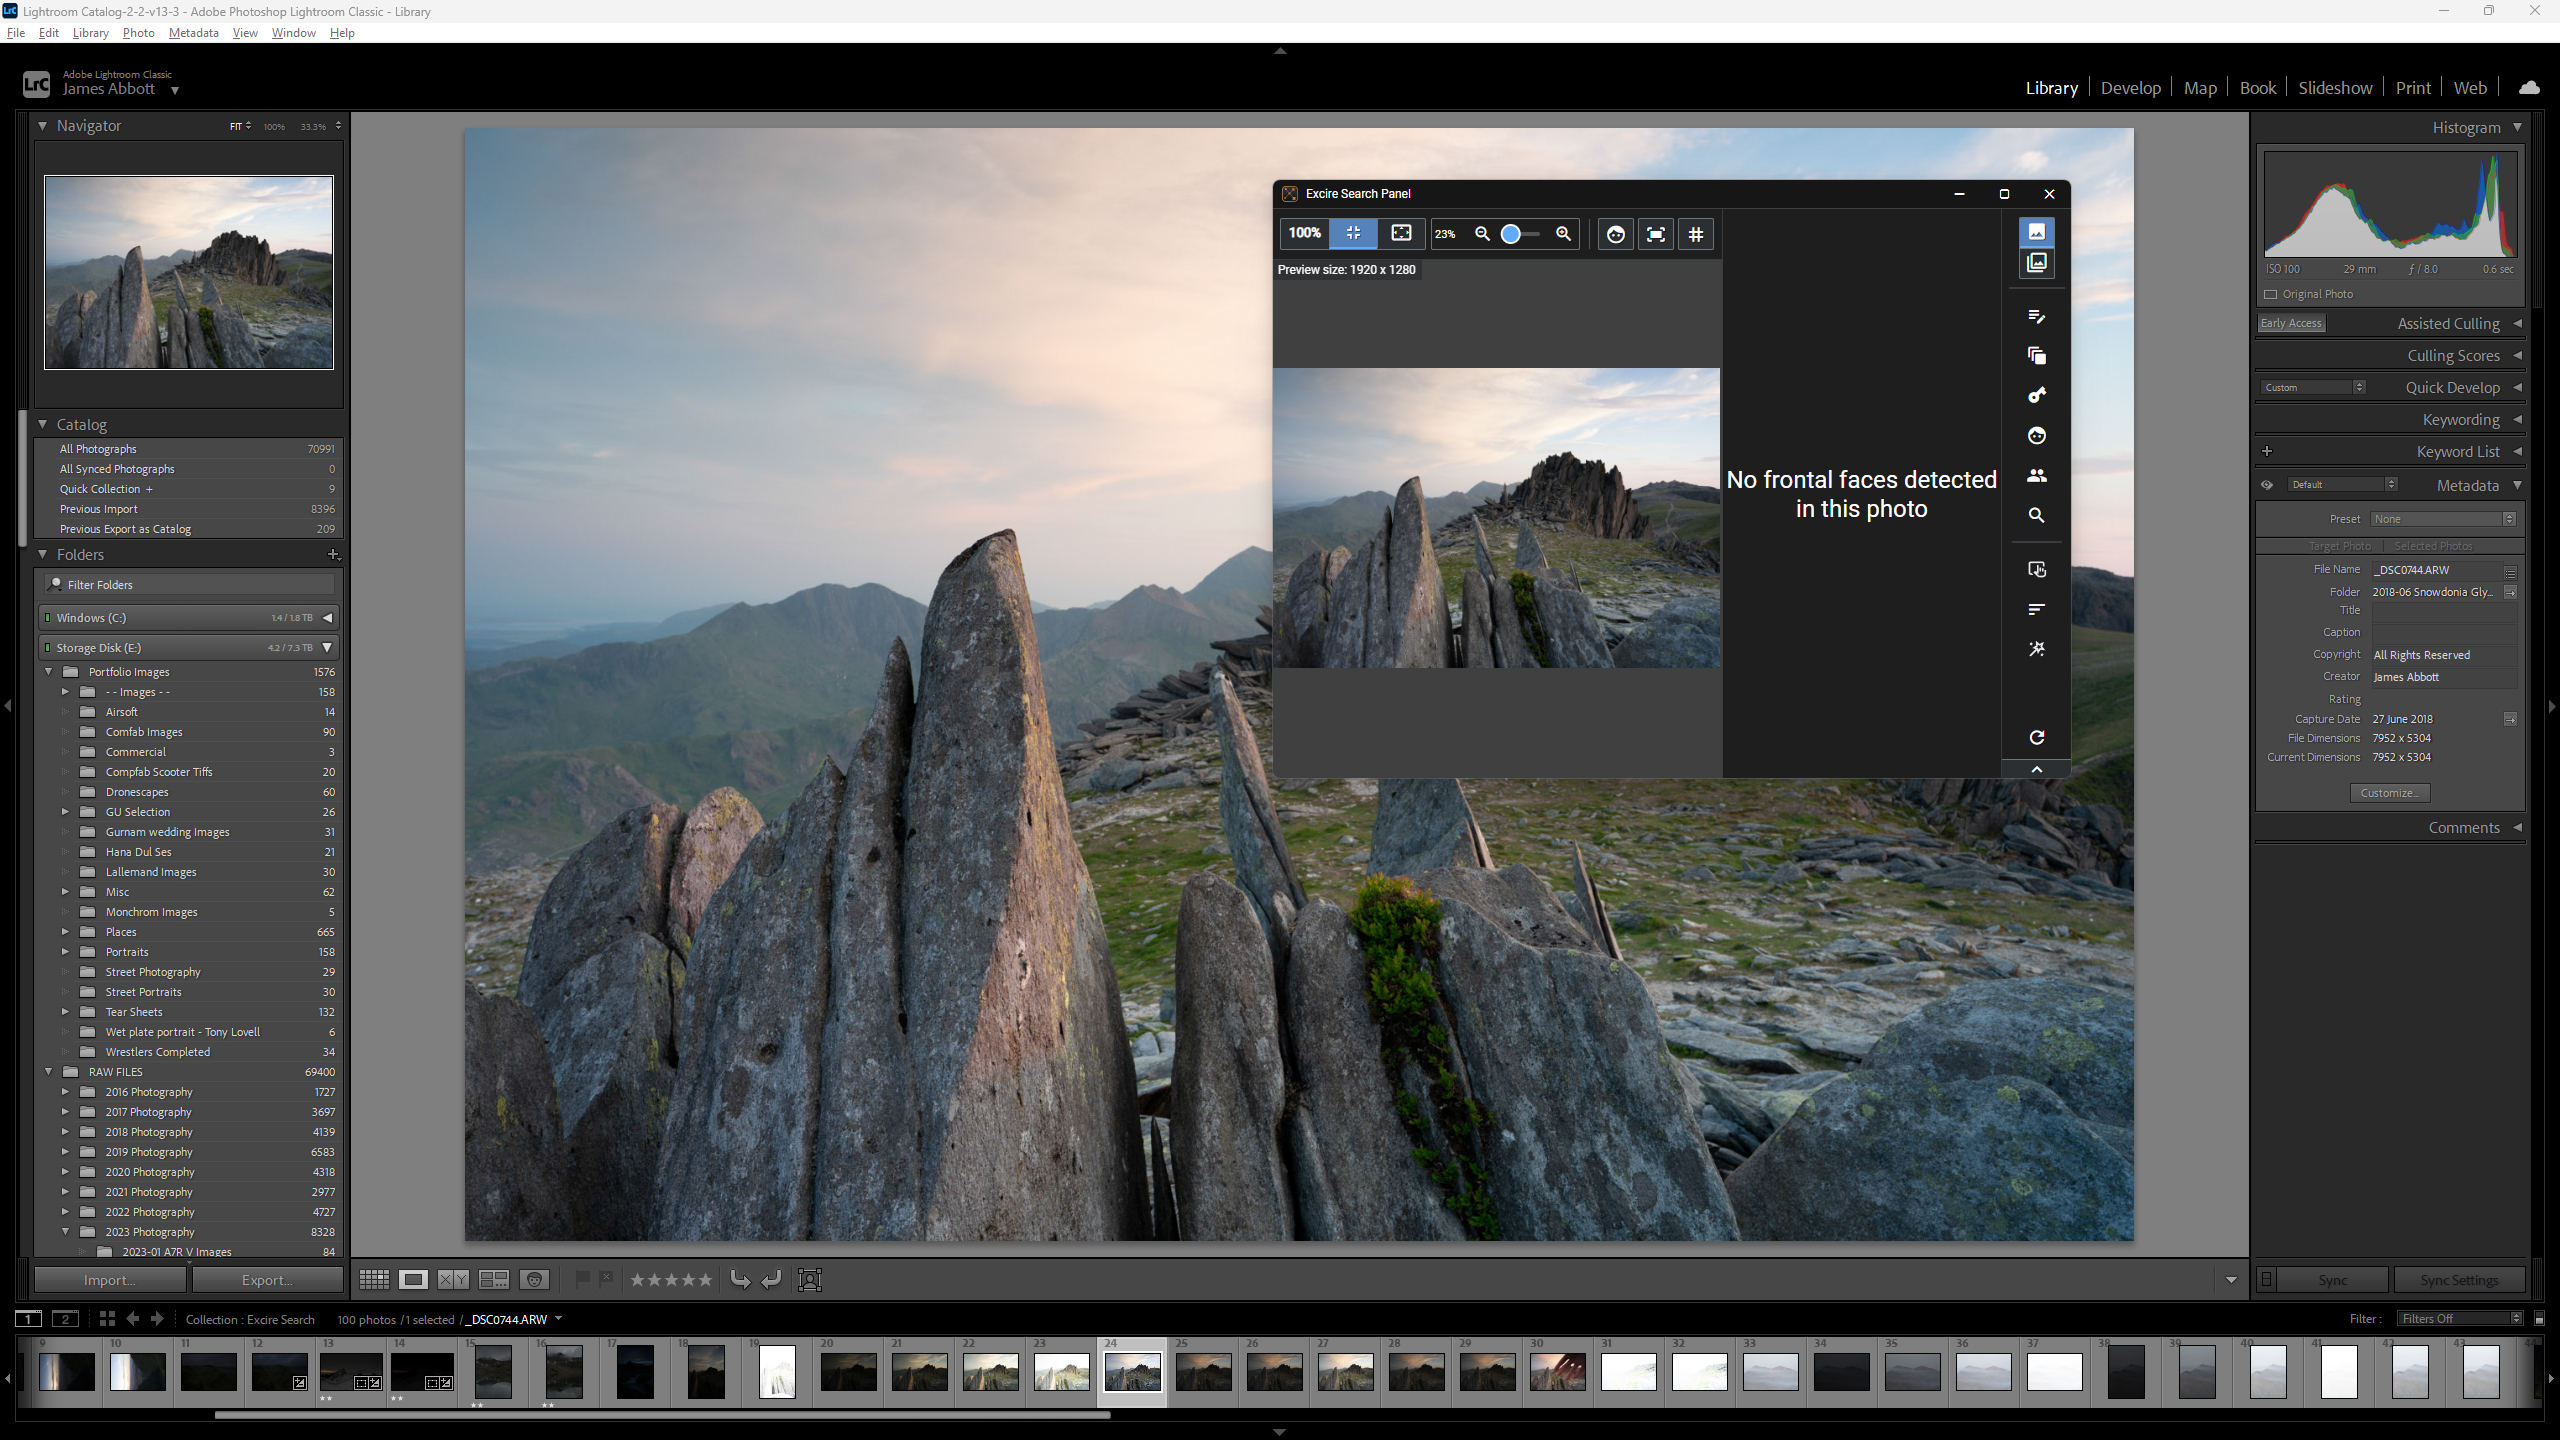Click the Customize button in Metadata
The width and height of the screenshot is (2560, 1440).
pos(2389,793)
